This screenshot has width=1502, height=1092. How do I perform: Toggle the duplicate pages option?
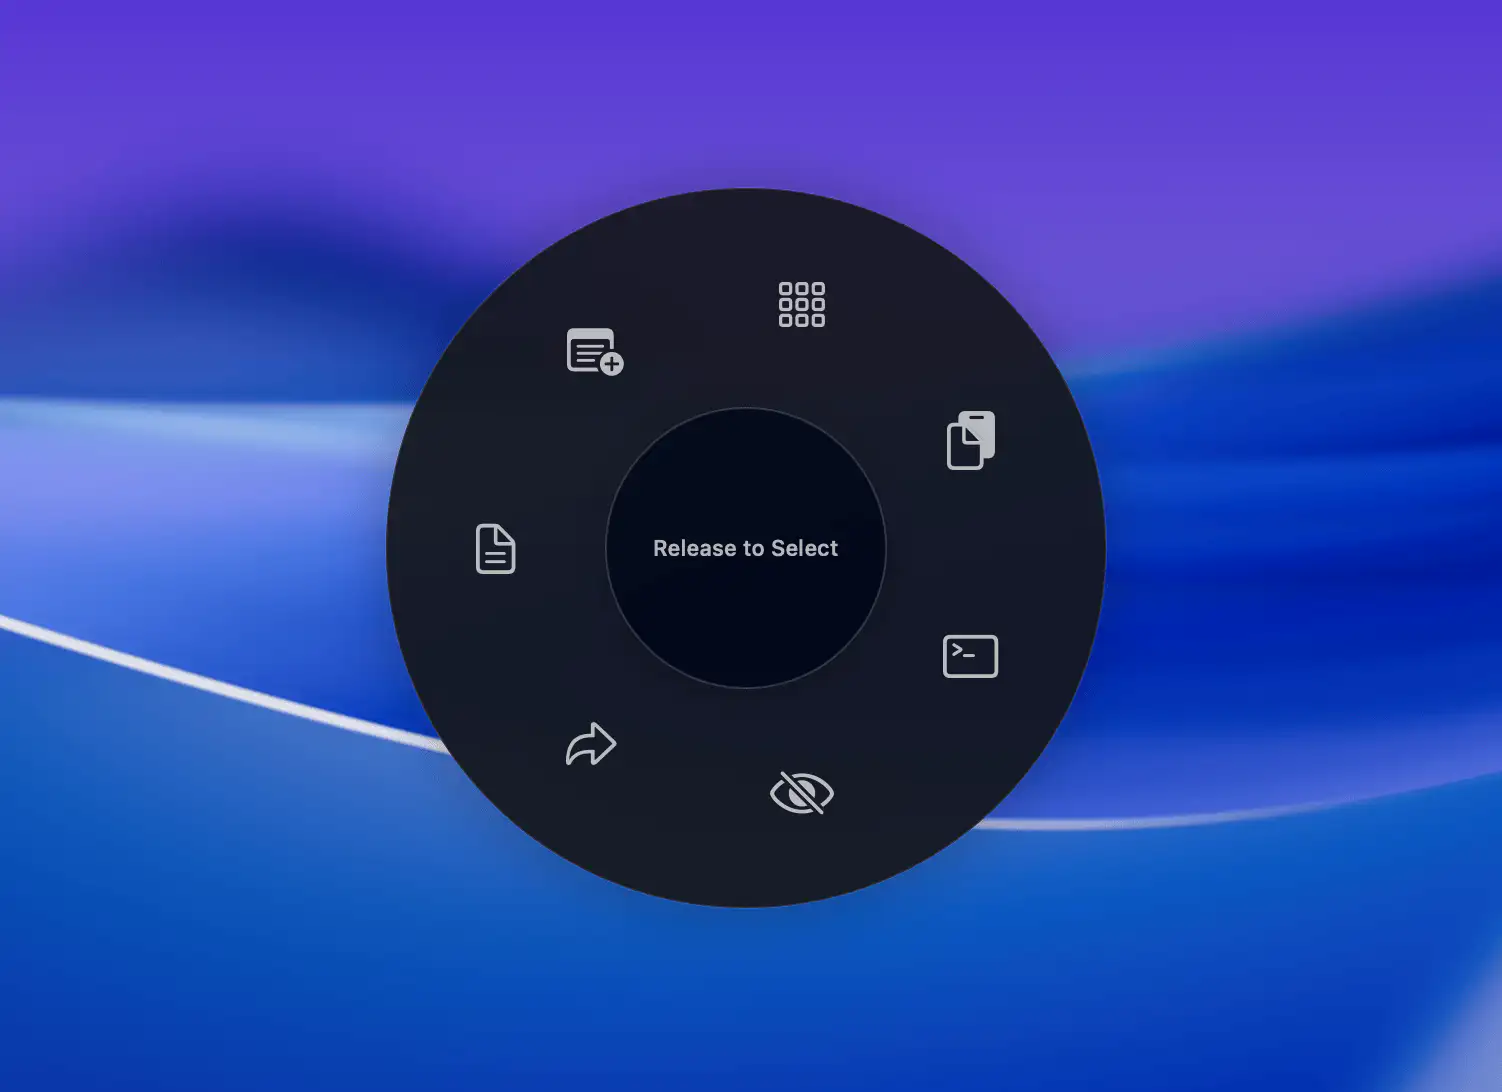point(968,440)
